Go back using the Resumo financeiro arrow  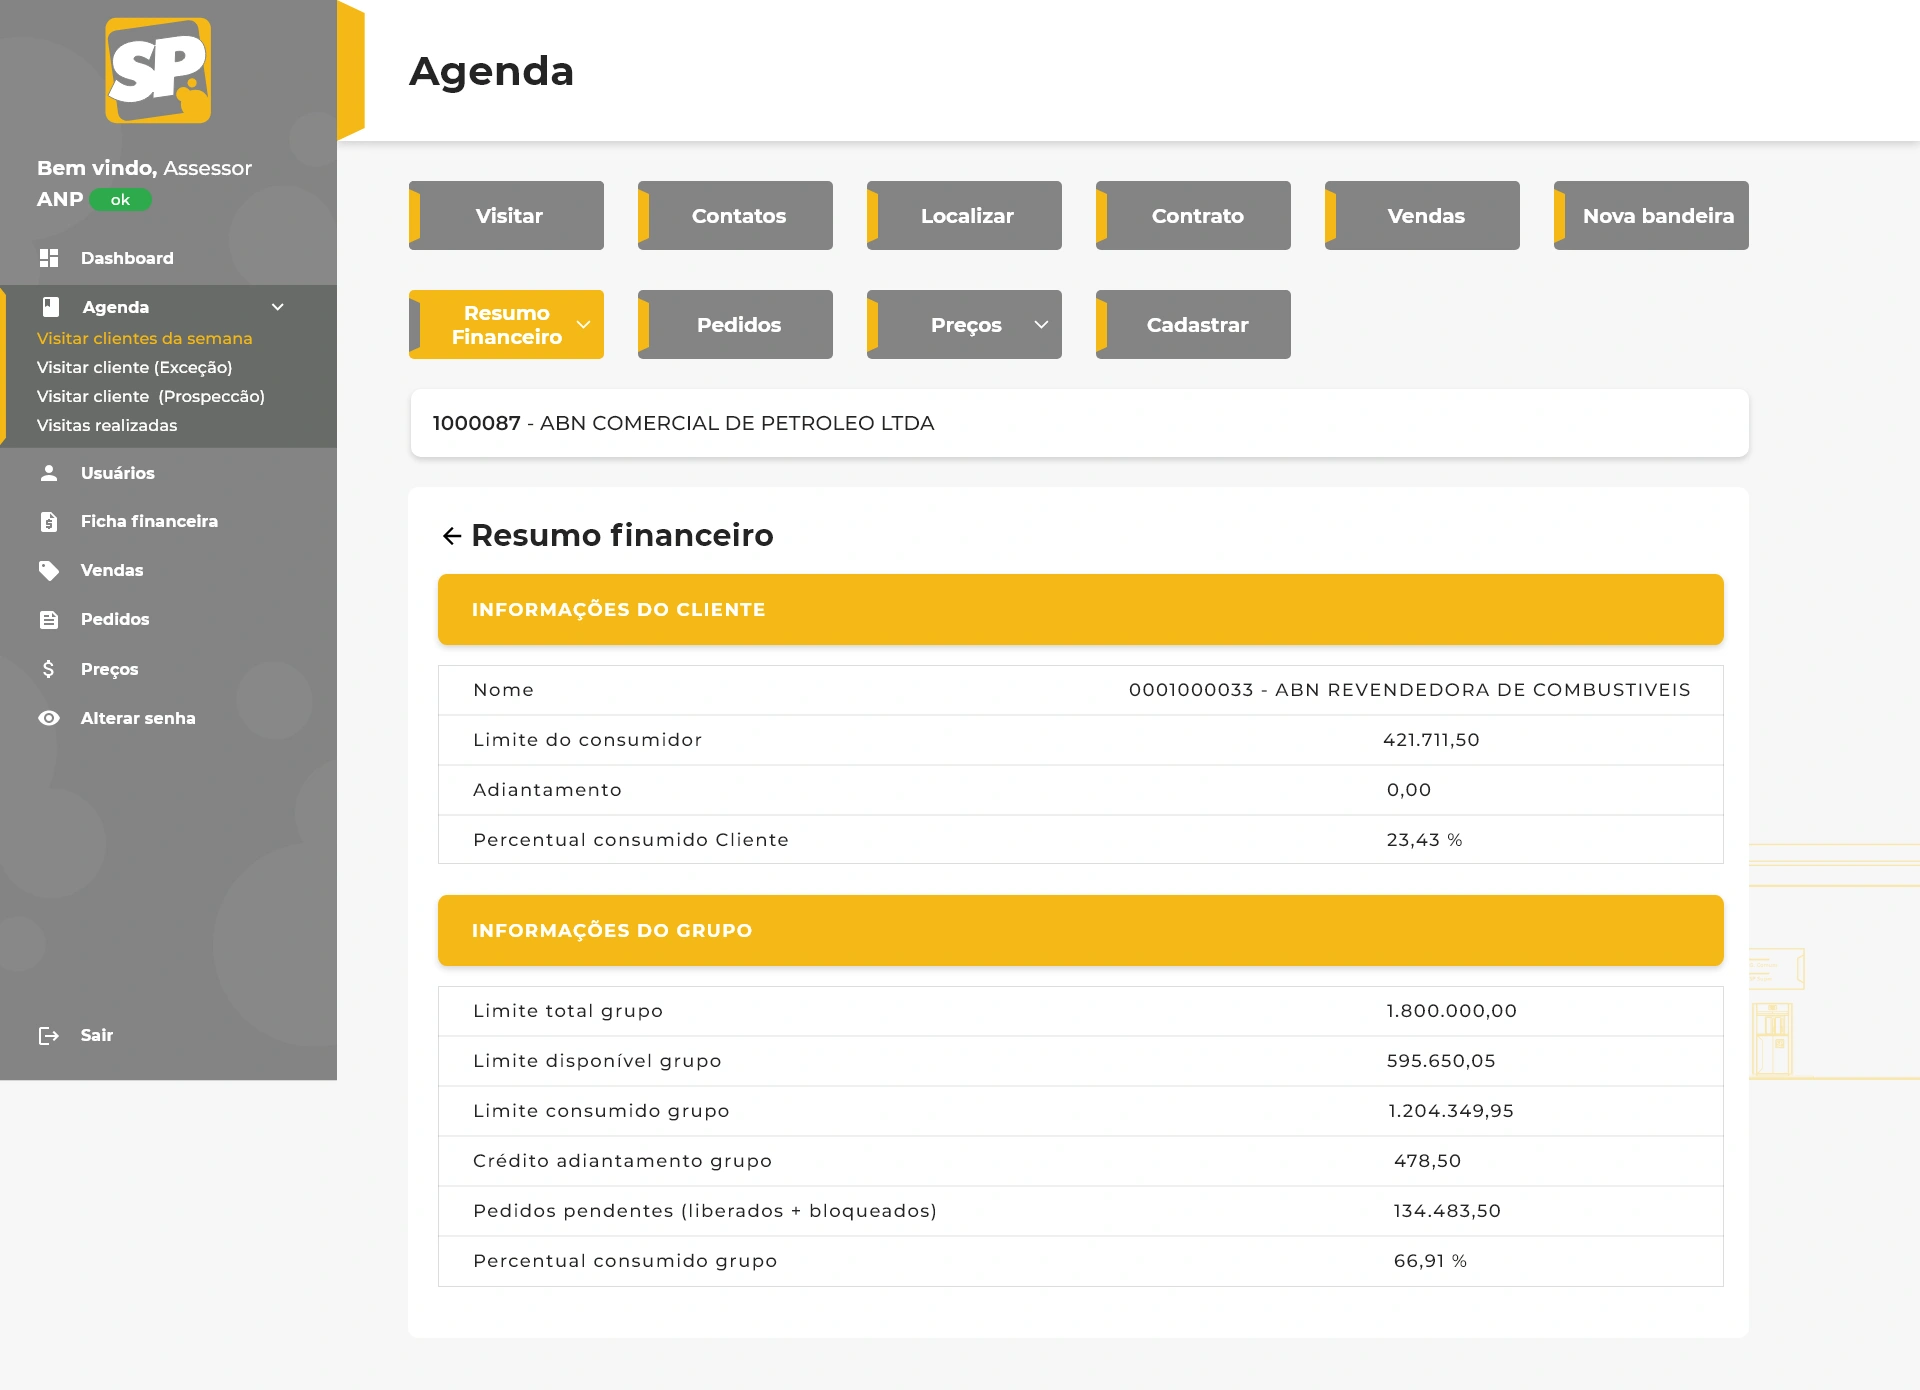(452, 536)
